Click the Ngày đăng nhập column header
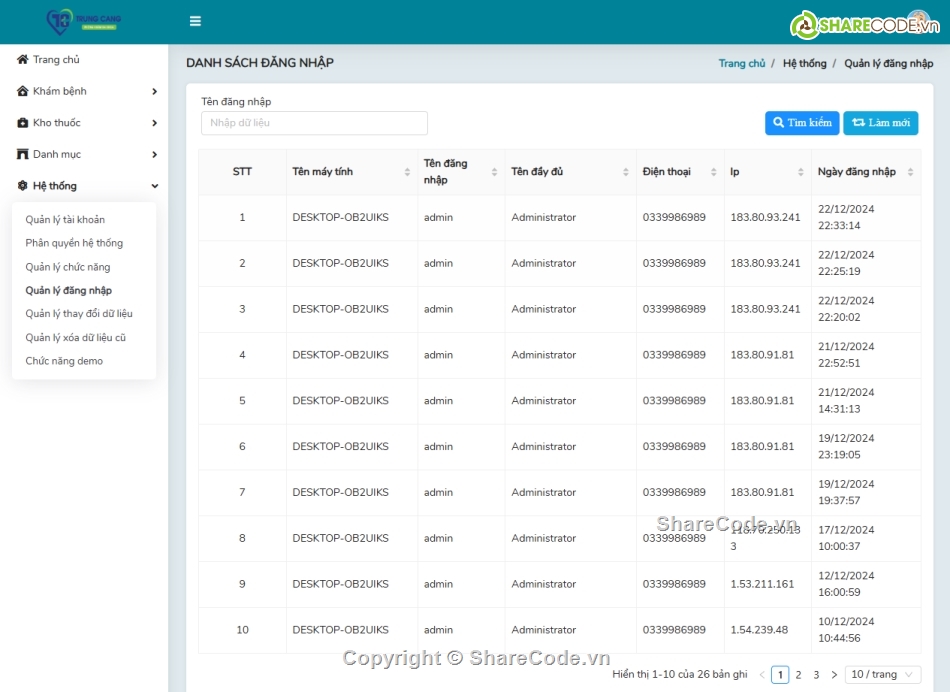The height and width of the screenshot is (692, 950). point(866,172)
